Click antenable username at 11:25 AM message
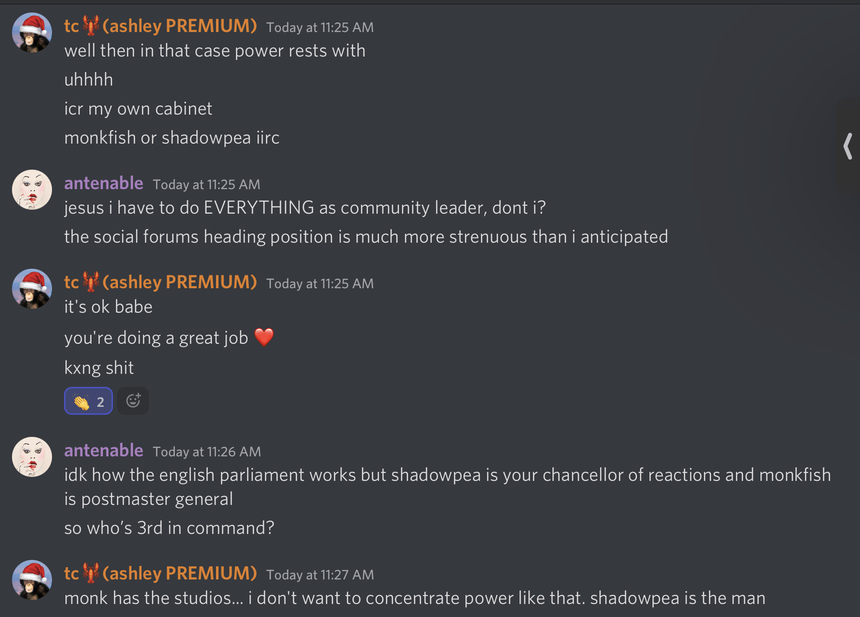This screenshot has width=860, height=617. [x=104, y=183]
